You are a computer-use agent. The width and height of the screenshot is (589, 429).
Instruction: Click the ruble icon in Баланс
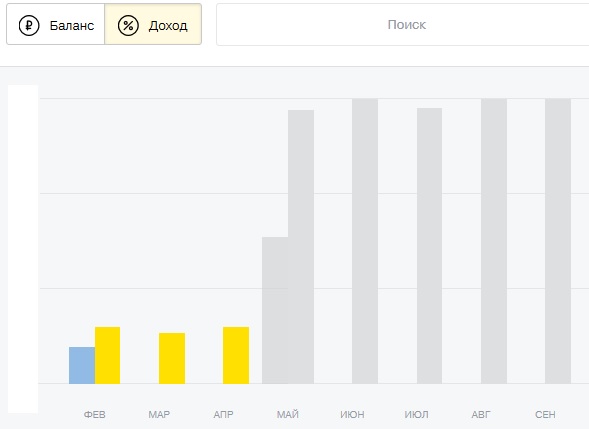pyautogui.click(x=29, y=25)
